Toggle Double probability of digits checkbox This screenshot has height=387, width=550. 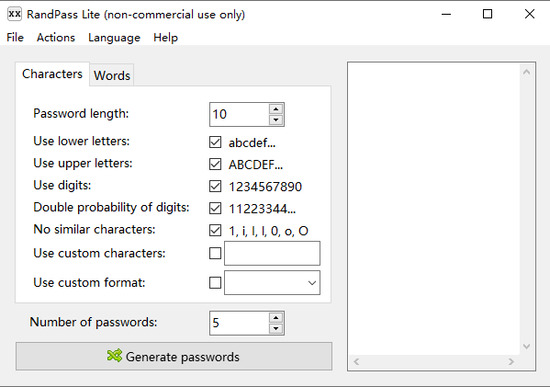click(x=215, y=208)
